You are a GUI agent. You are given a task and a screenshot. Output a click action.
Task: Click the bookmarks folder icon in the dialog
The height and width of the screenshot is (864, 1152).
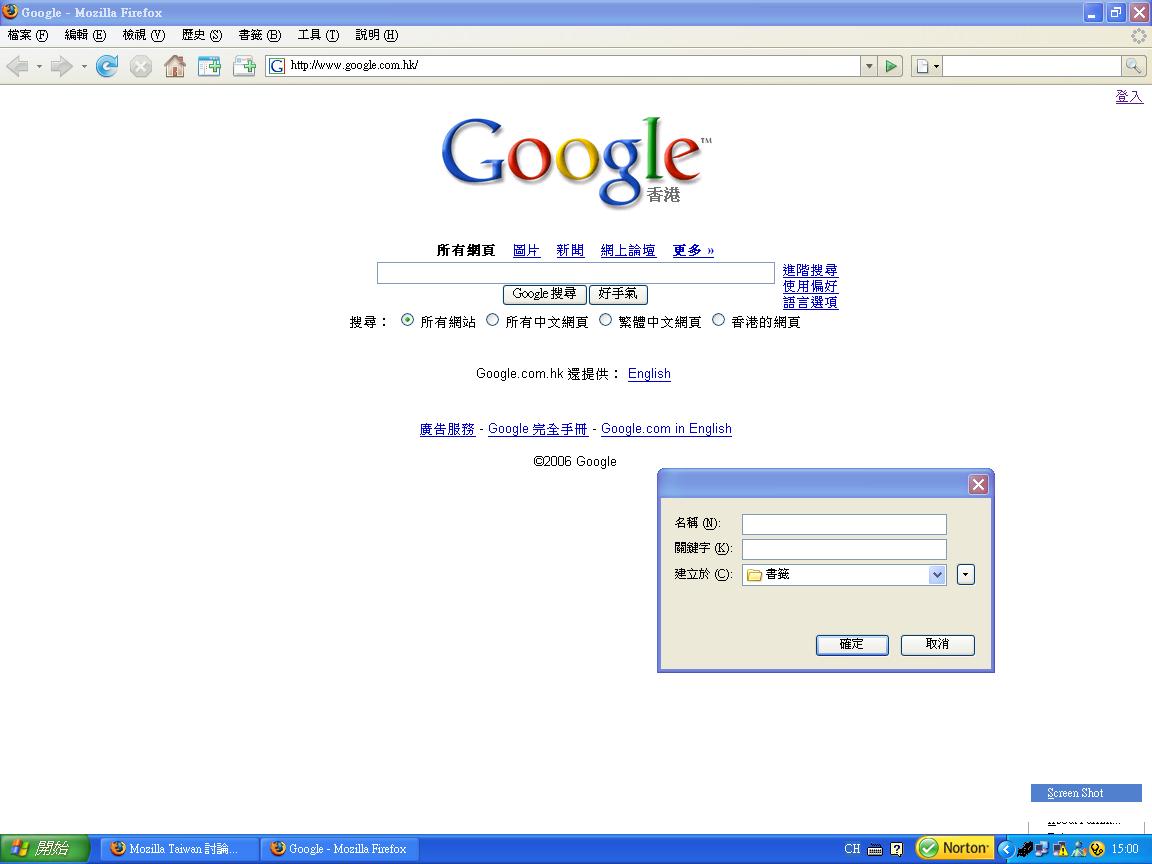754,575
